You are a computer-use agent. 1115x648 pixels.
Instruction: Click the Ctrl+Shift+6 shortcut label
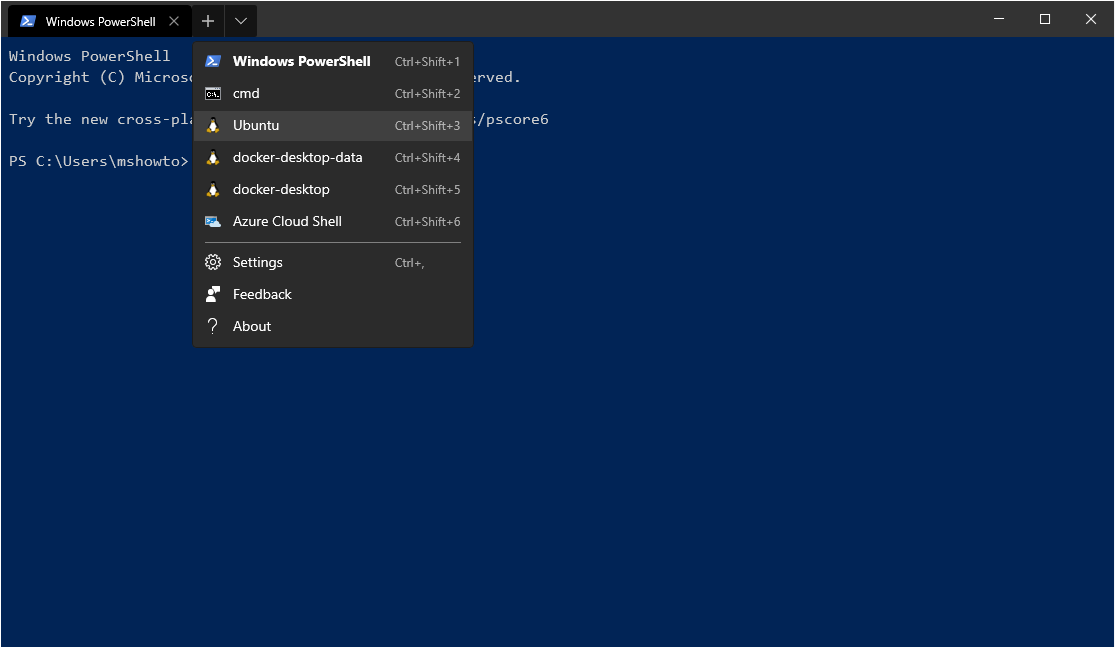coord(427,222)
